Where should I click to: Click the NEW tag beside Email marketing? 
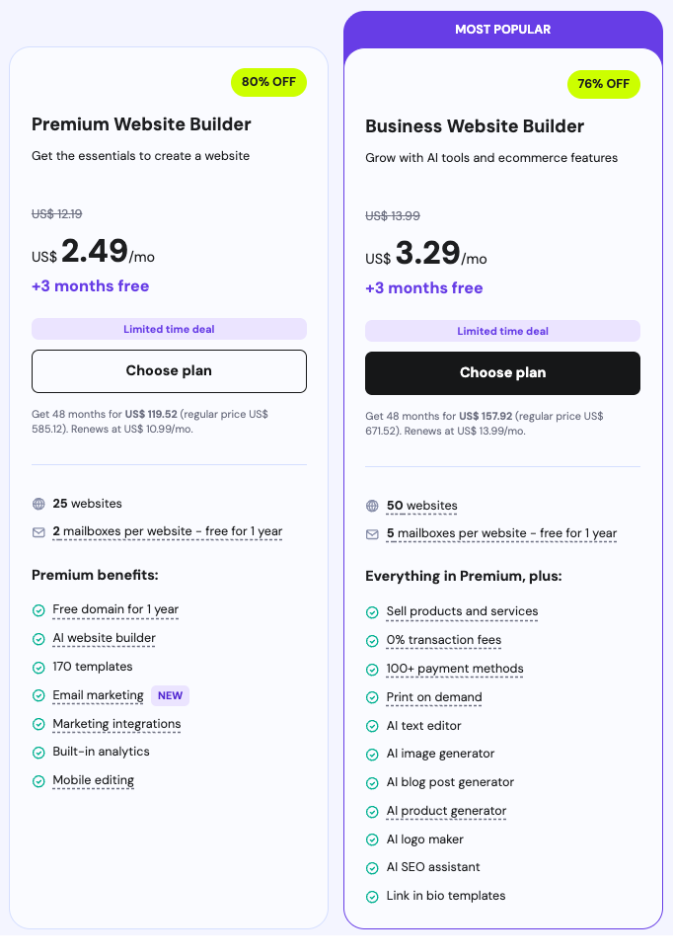[x=170, y=695]
